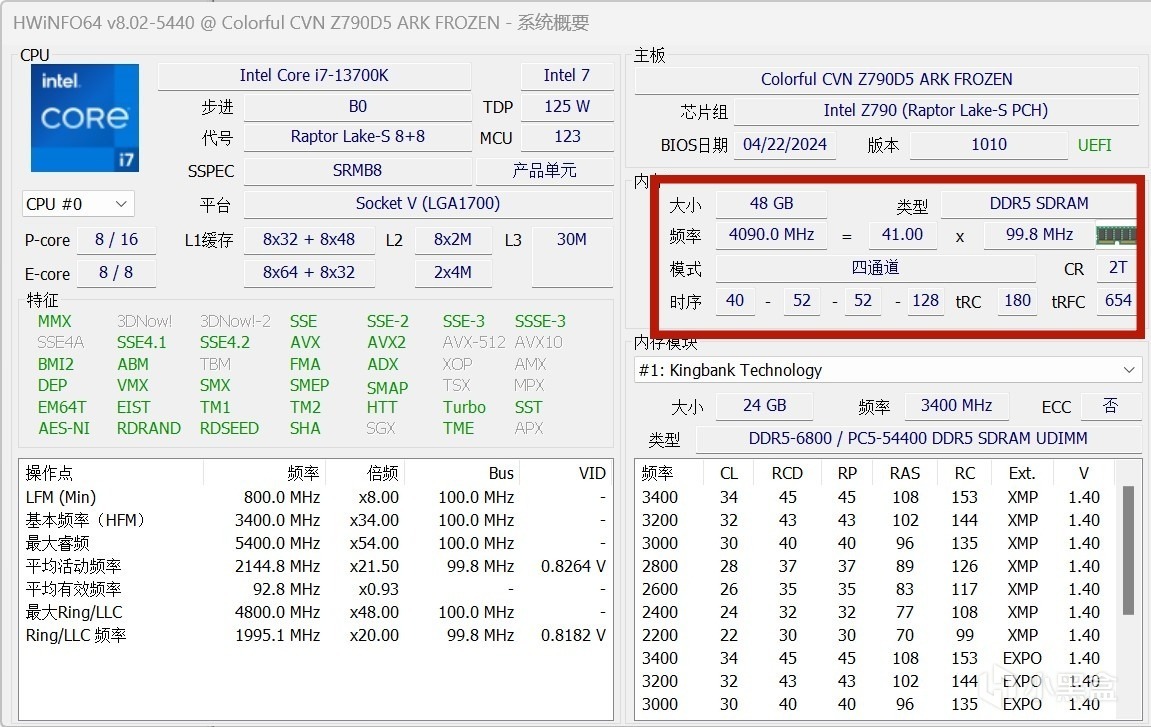1151x727 pixels.
Task: Click the 四通道 memory mode field
Action: [875, 268]
